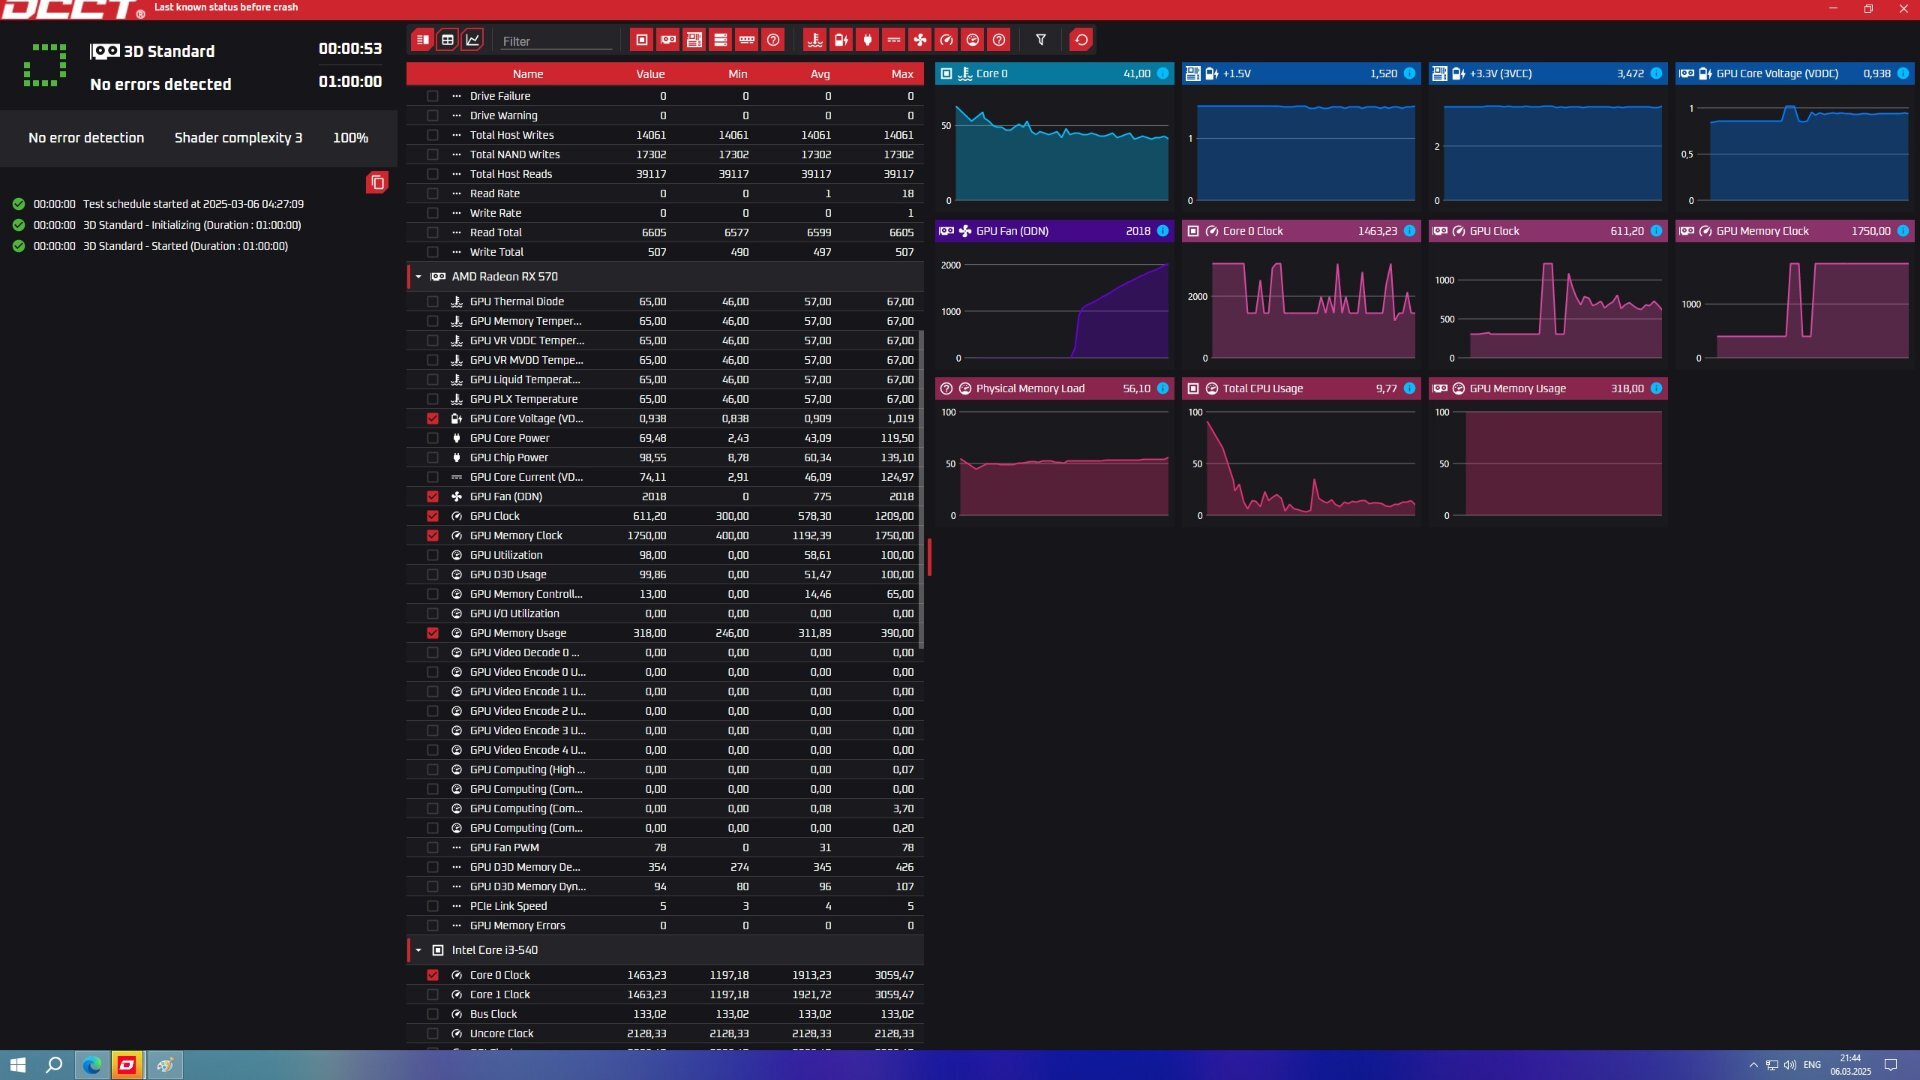Filter unknown hardware with first question icon
This screenshot has width=1920, height=1080.
[x=772, y=40]
